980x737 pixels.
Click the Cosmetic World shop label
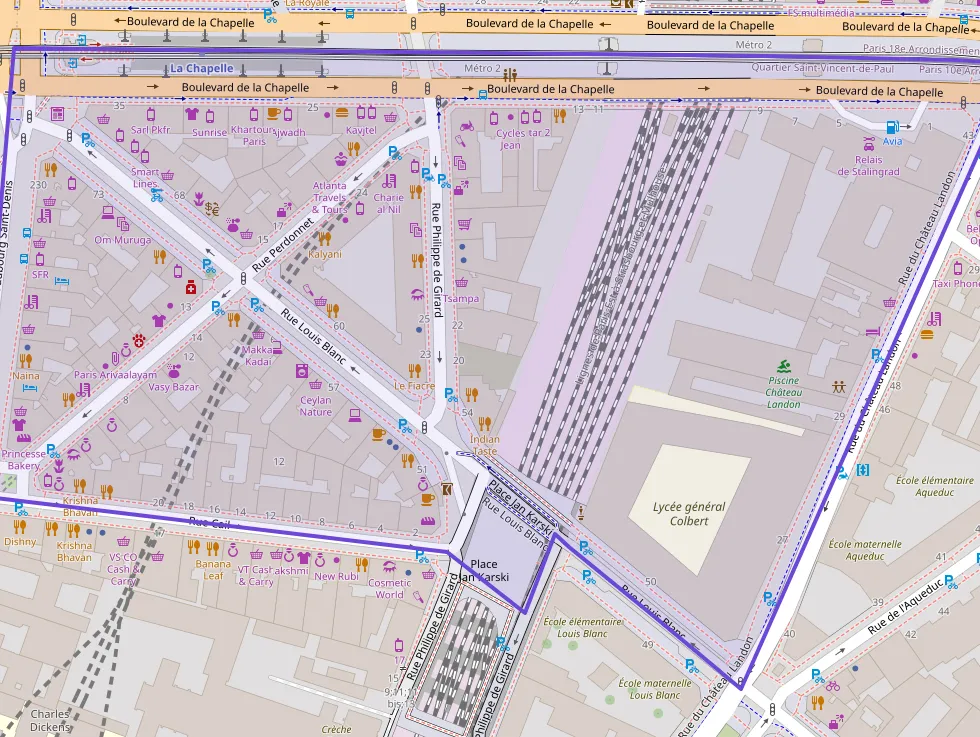(389, 589)
